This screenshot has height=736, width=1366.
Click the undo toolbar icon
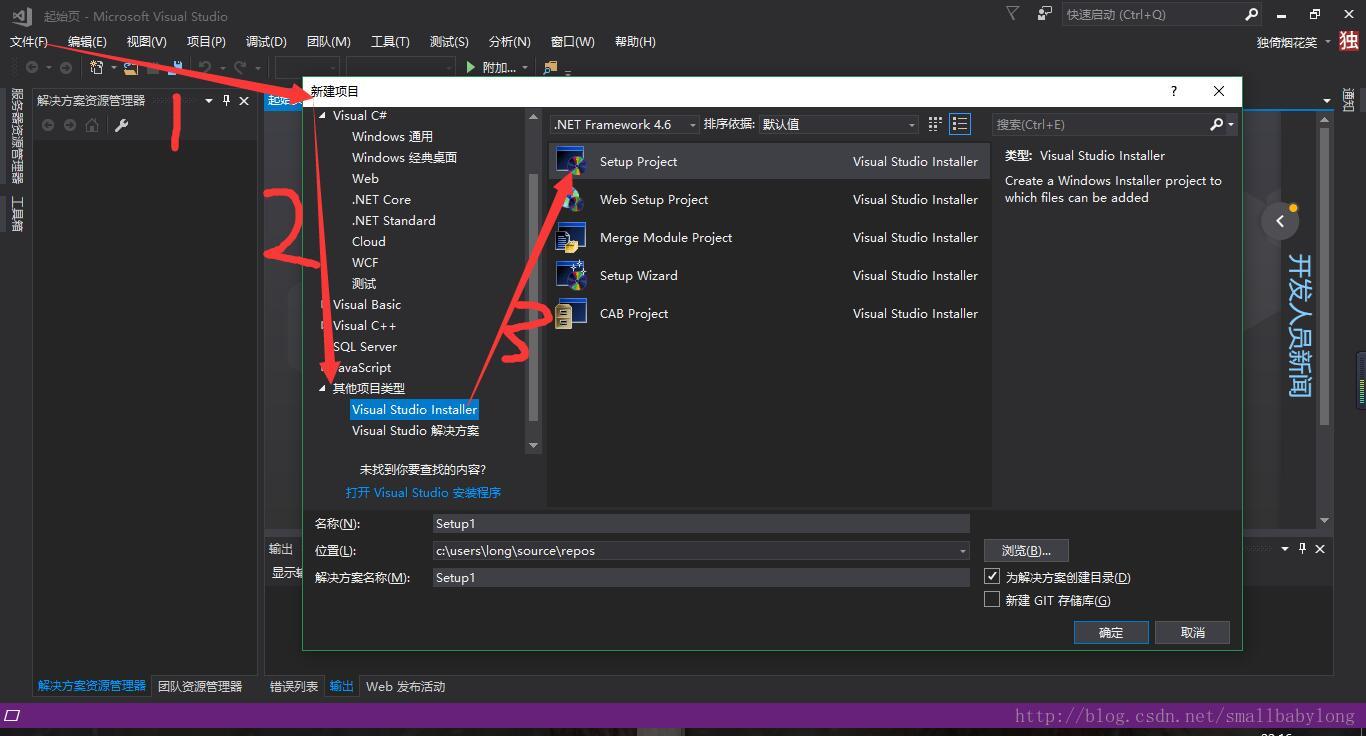204,67
